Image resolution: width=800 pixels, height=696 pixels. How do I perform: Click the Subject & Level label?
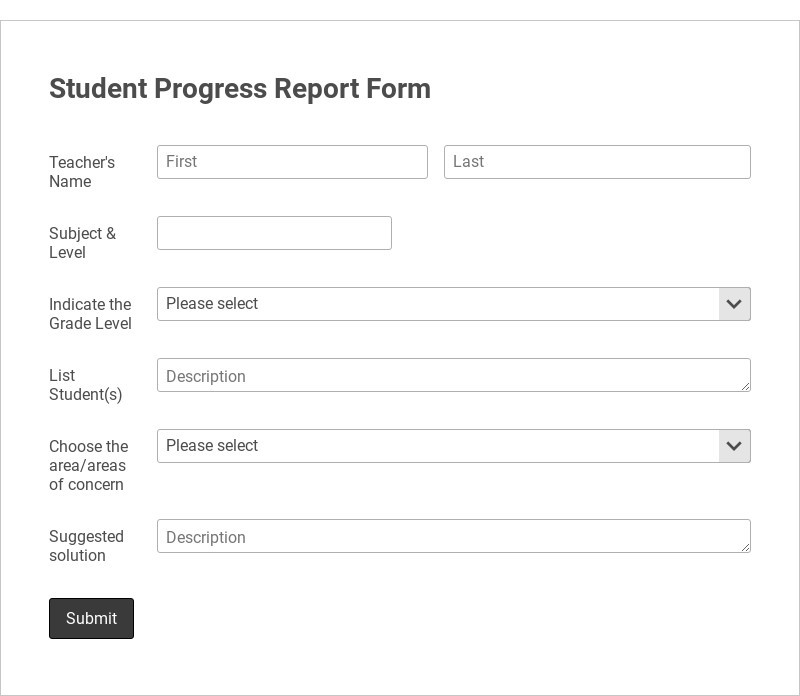point(82,243)
